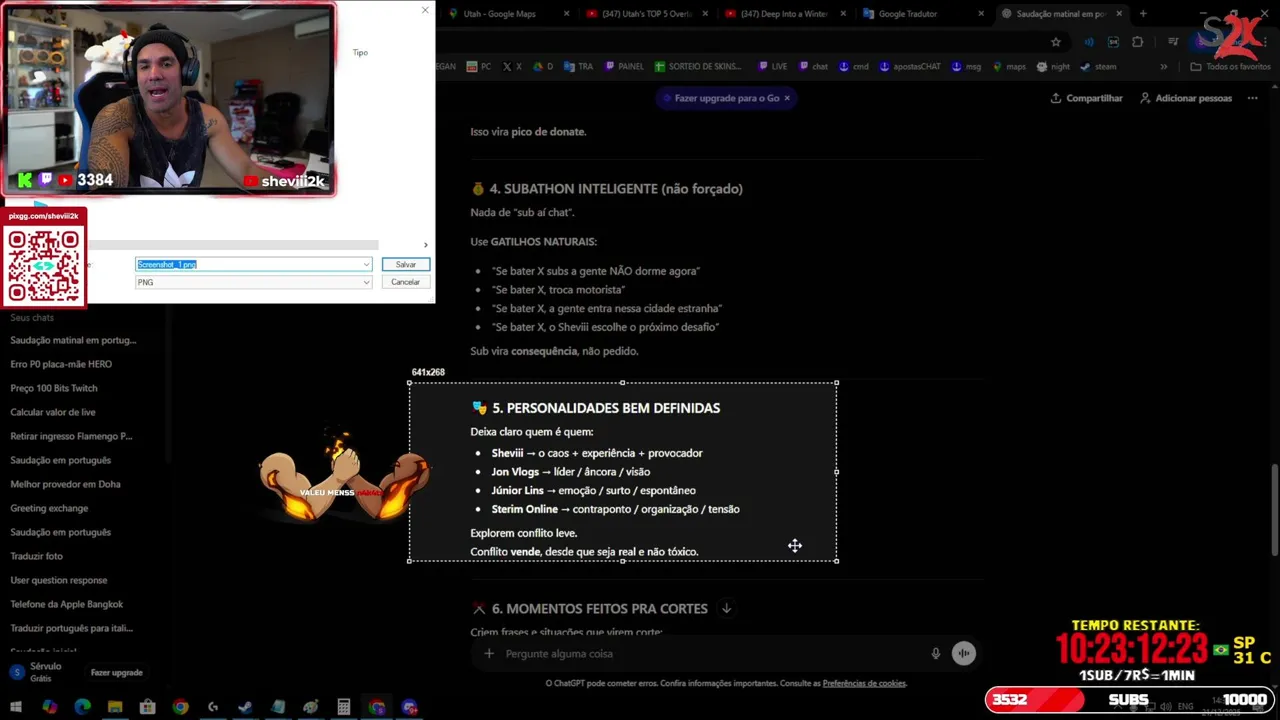This screenshot has height=720, width=1280.
Task: Click Adicionar pessoas button
Action: pyautogui.click(x=1185, y=98)
